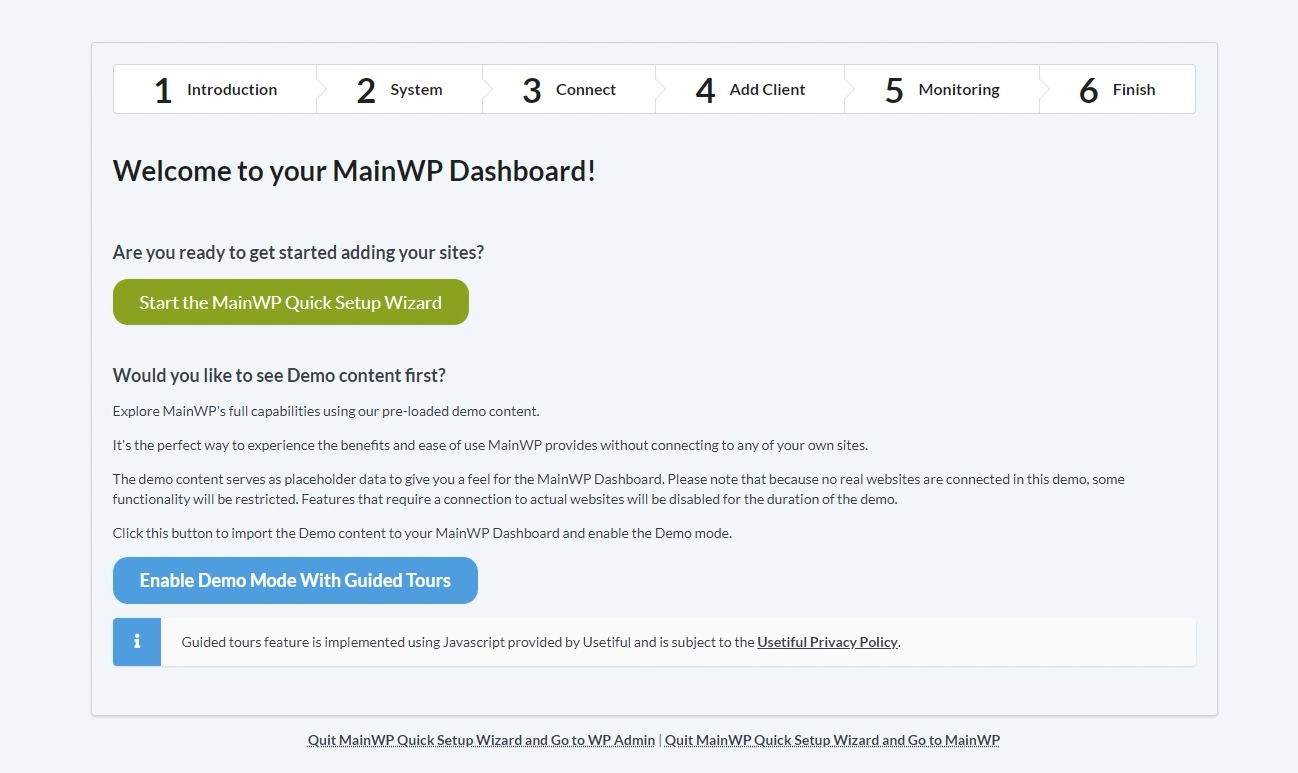Go to the Finish step
Image resolution: width=1298 pixels, height=773 pixels.
[x=1134, y=89]
